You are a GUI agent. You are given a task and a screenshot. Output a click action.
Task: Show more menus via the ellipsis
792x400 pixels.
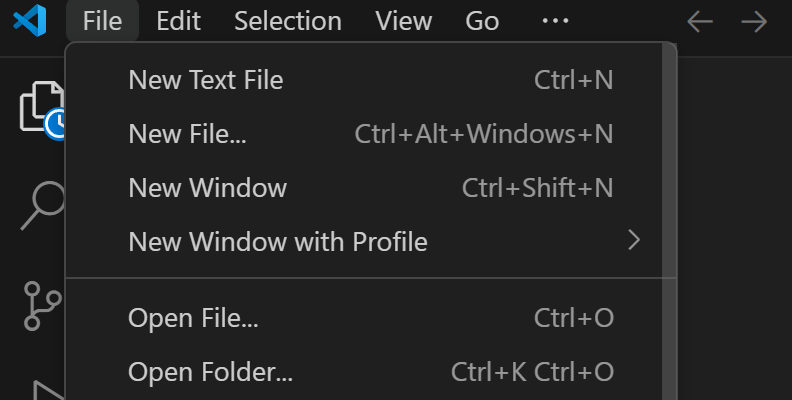(x=555, y=21)
